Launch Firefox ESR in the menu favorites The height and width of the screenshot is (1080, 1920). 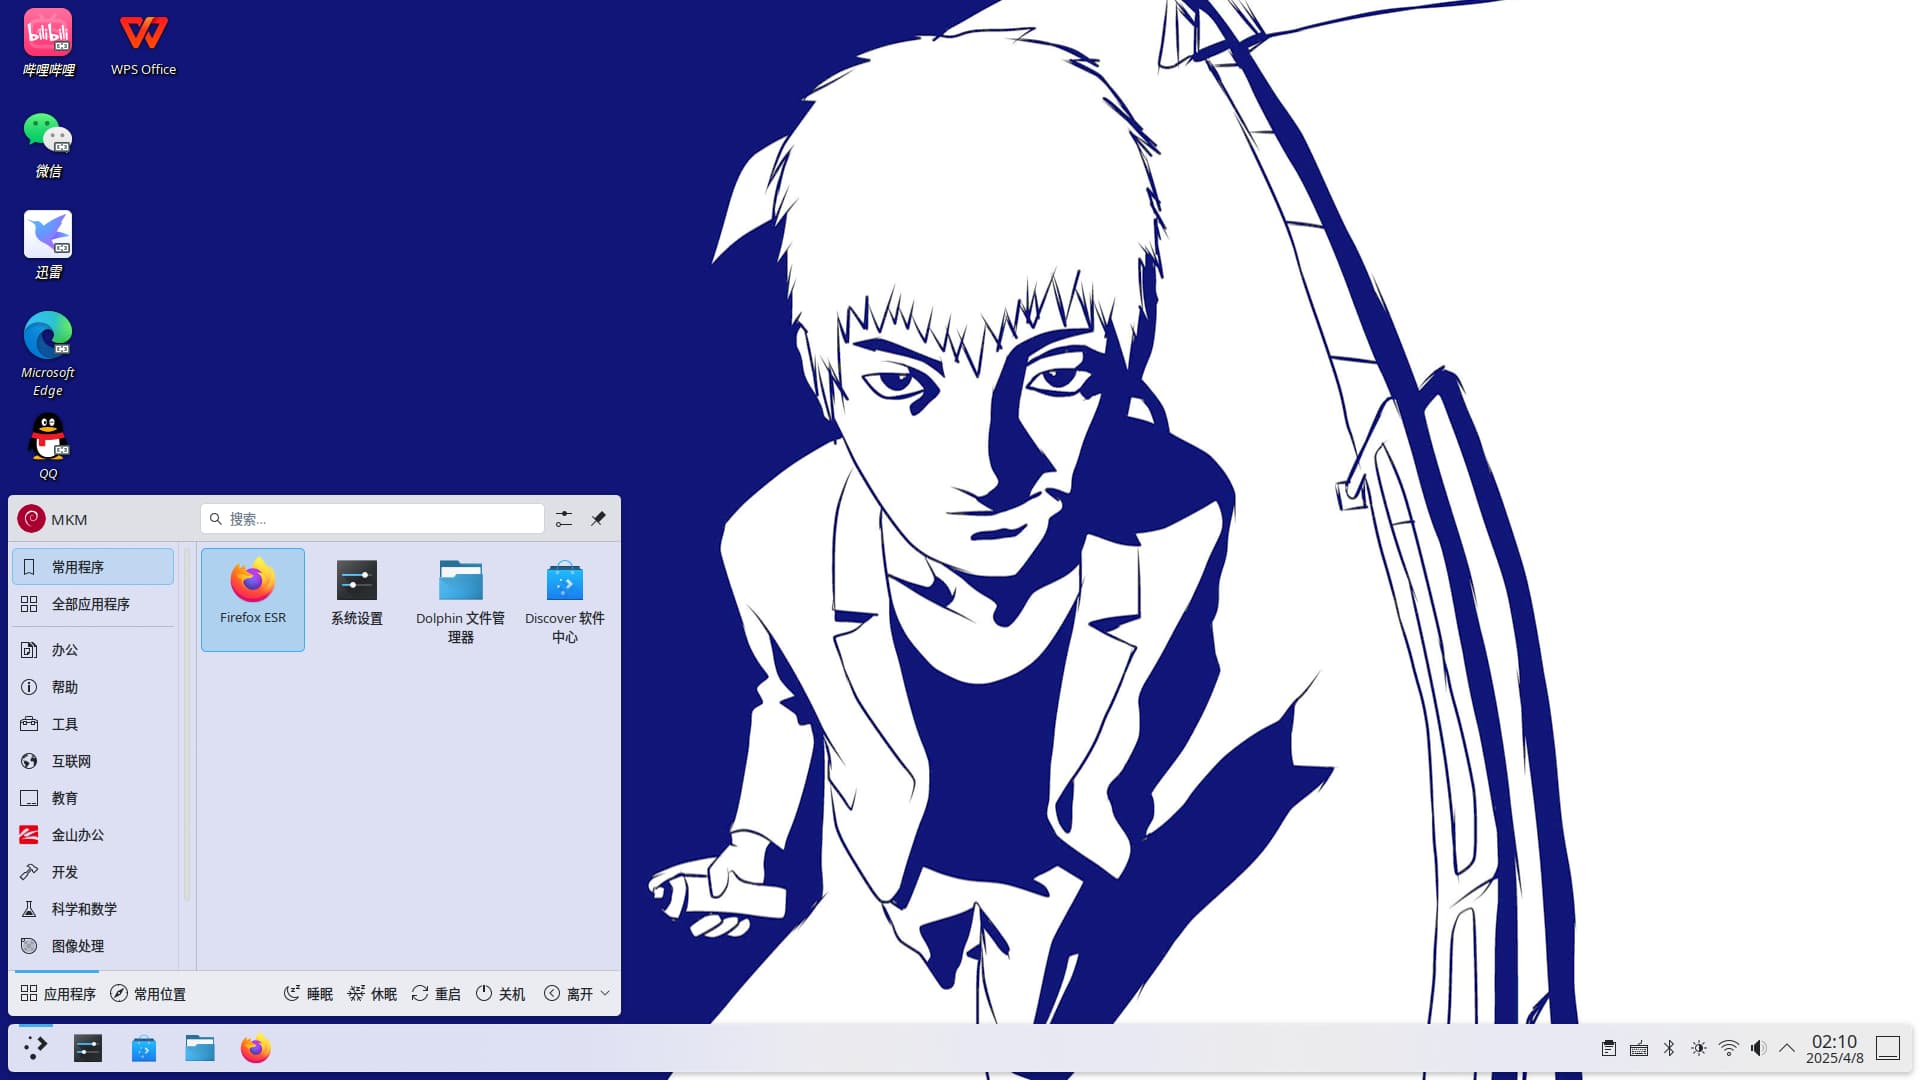tap(253, 599)
